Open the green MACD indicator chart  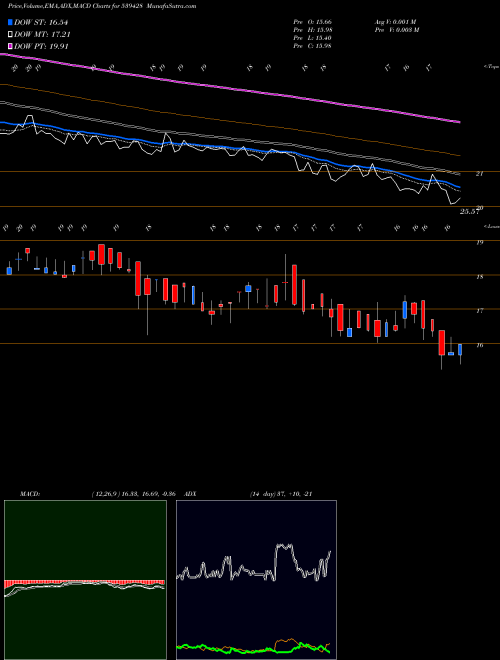(x=85, y=580)
